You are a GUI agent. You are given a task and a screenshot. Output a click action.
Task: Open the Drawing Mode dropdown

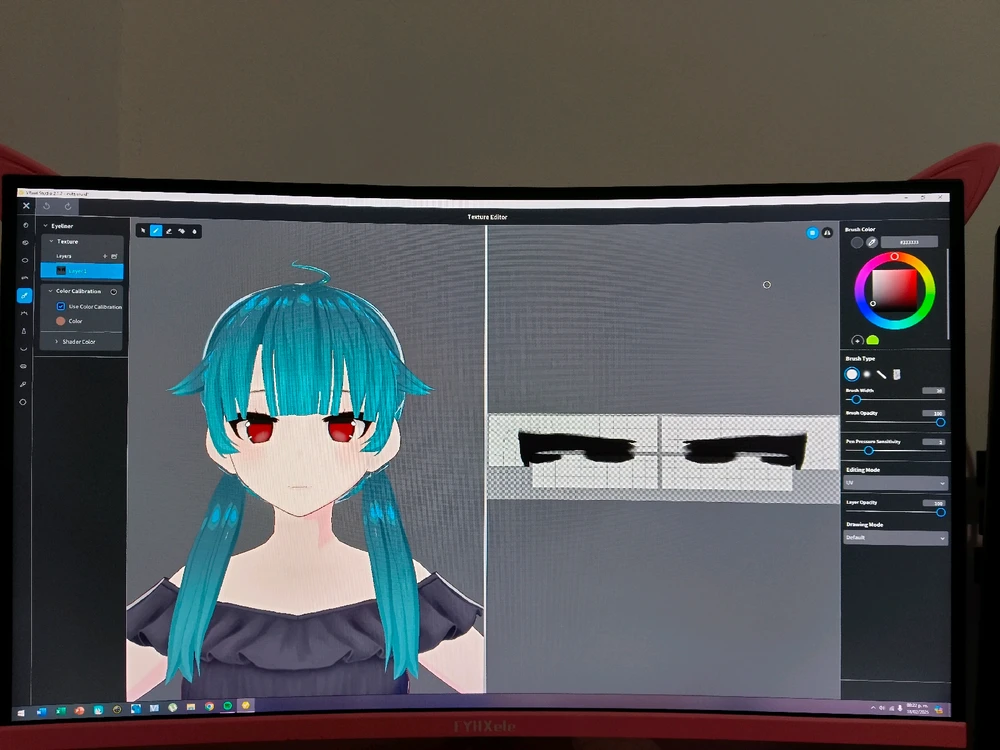(x=895, y=537)
